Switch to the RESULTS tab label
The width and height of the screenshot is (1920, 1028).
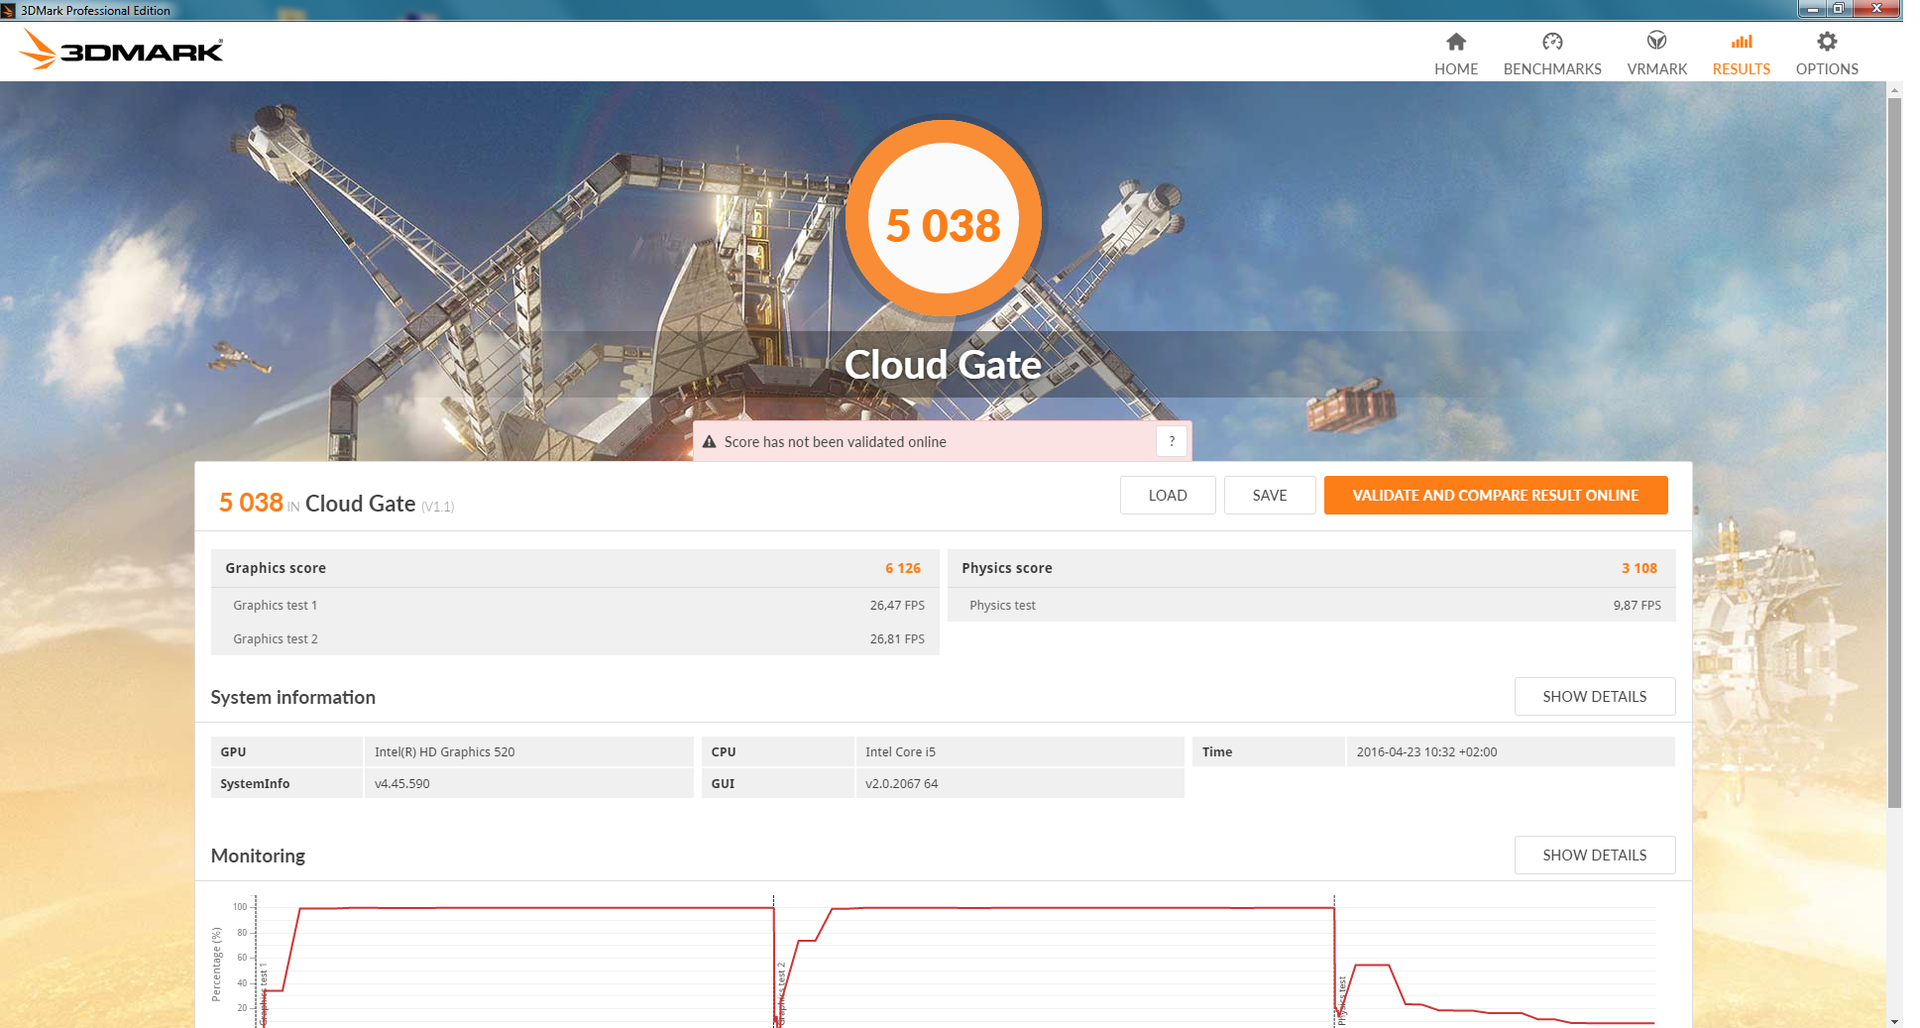[1741, 69]
